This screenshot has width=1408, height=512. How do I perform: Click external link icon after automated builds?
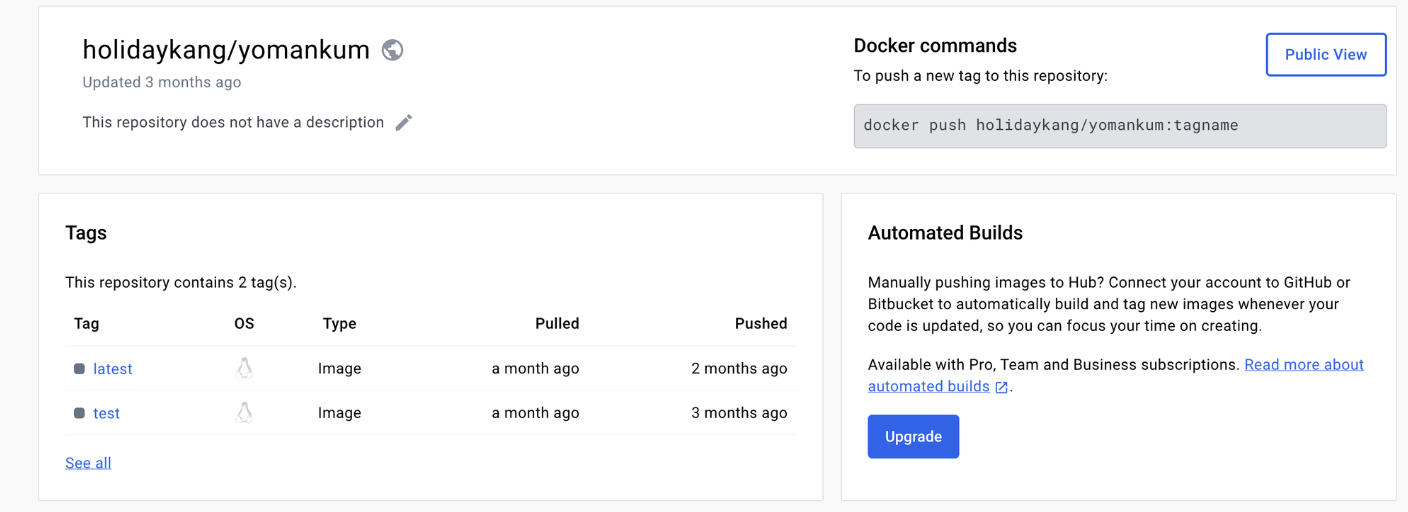pos(1002,387)
